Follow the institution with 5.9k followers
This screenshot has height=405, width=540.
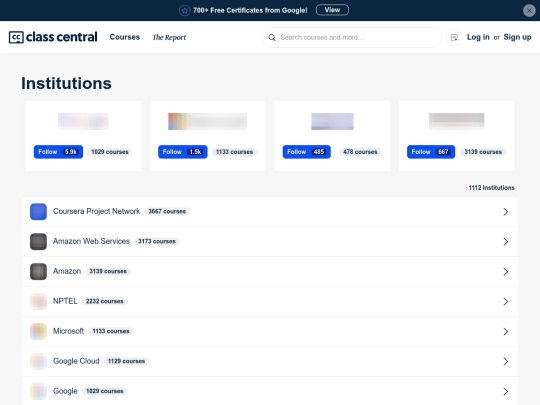coord(58,152)
